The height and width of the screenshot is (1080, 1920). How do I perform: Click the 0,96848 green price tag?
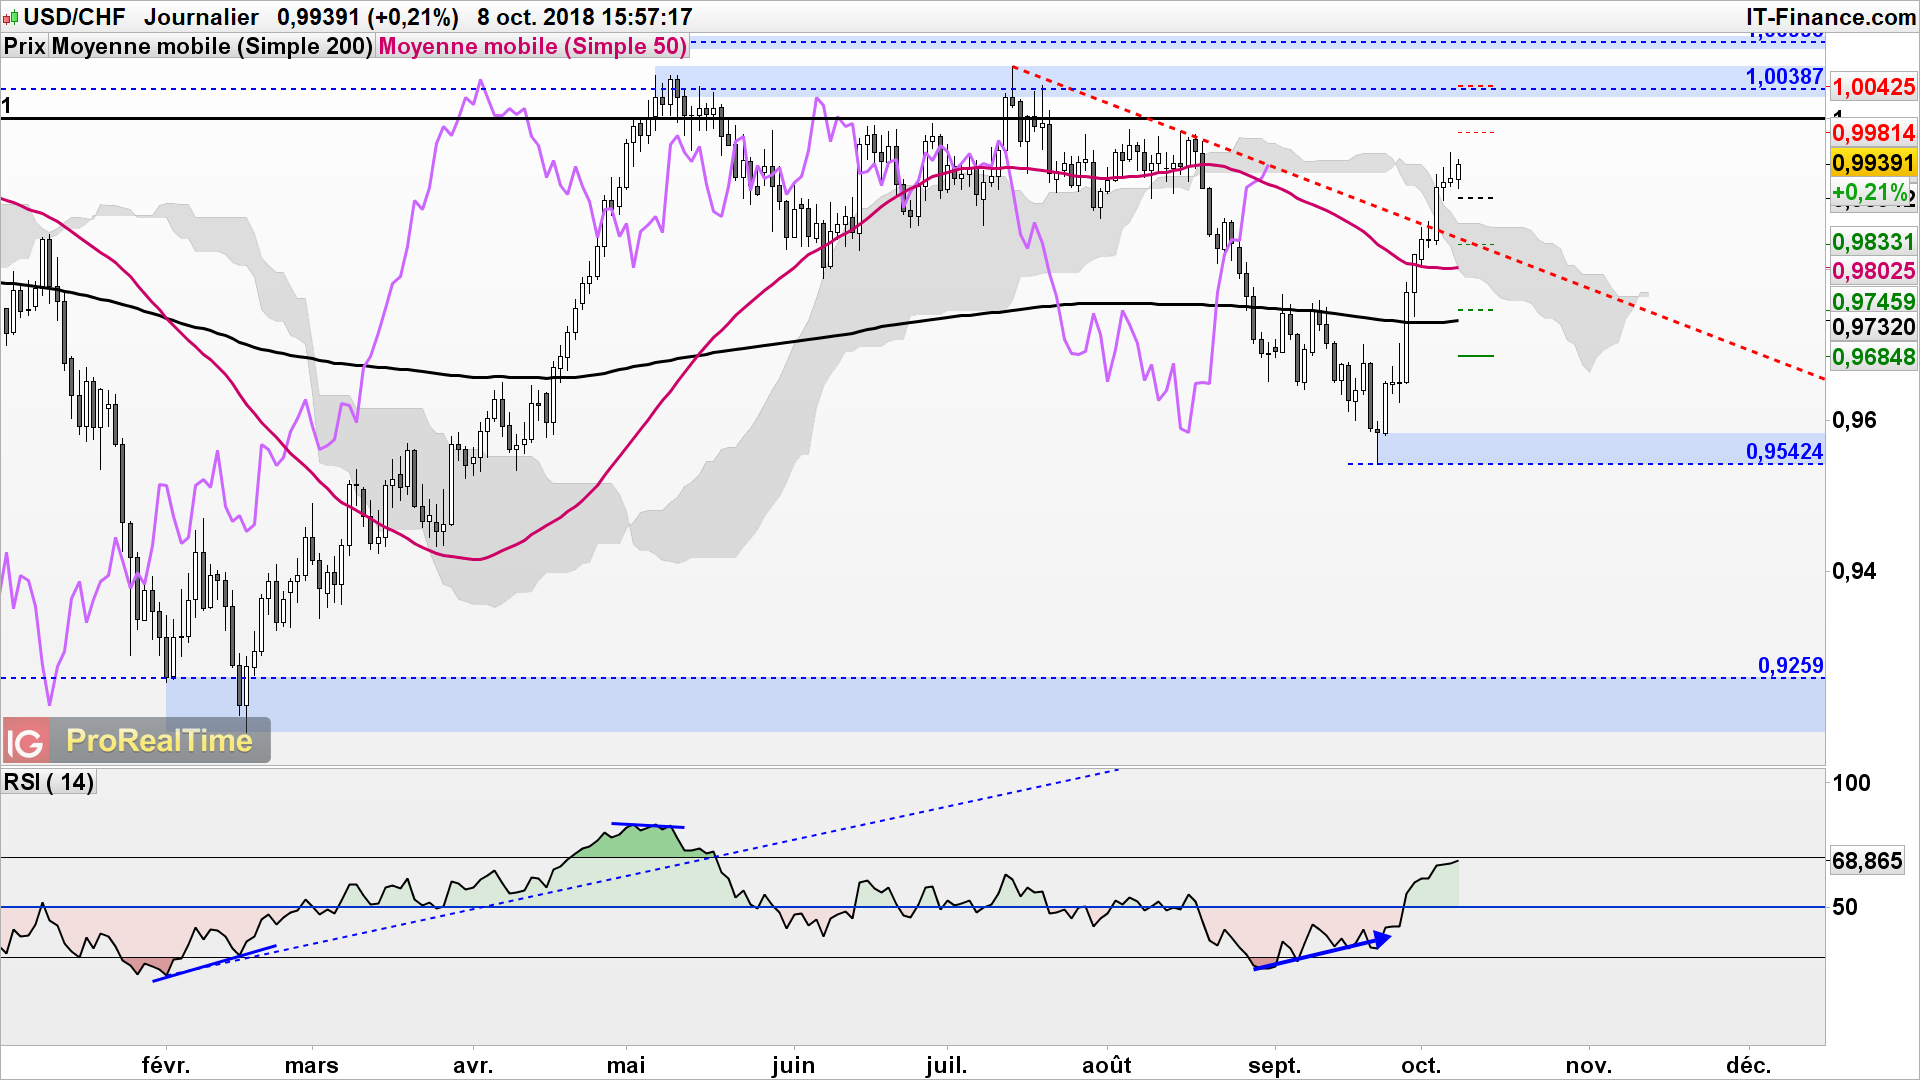[x=1873, y=357]
